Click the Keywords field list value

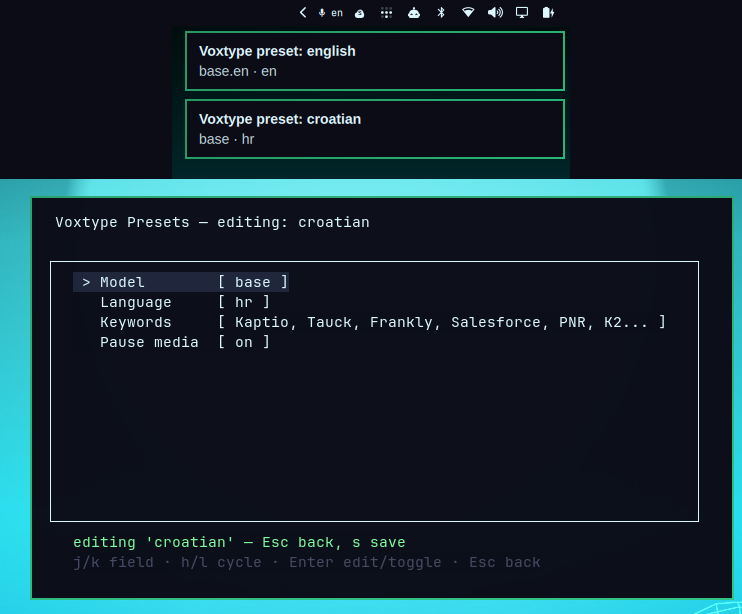point(442,322)
